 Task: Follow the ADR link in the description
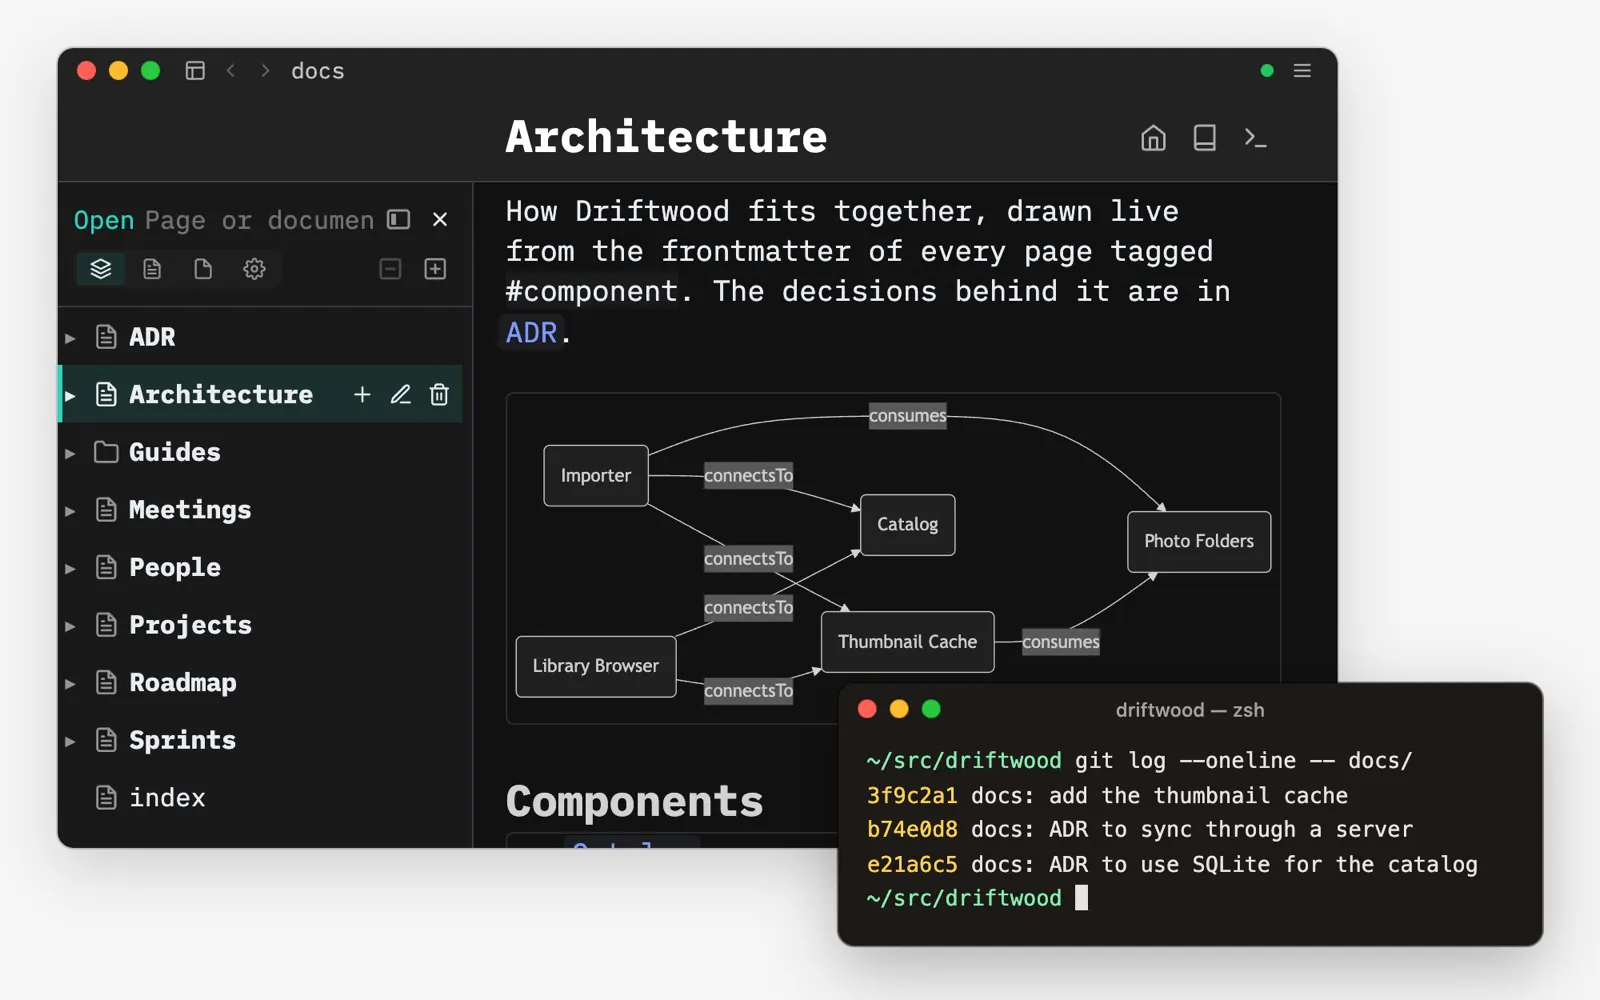click(531, 332)
